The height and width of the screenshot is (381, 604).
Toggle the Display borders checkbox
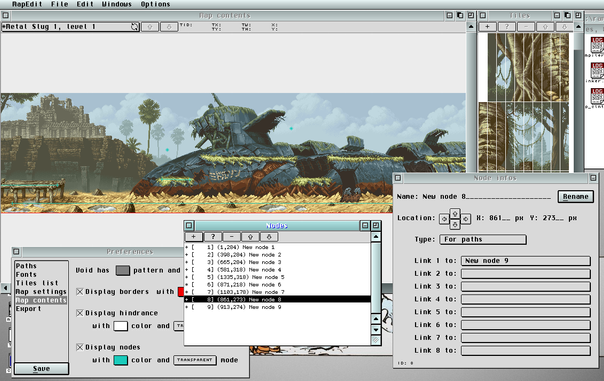click(x=80, y=292)
